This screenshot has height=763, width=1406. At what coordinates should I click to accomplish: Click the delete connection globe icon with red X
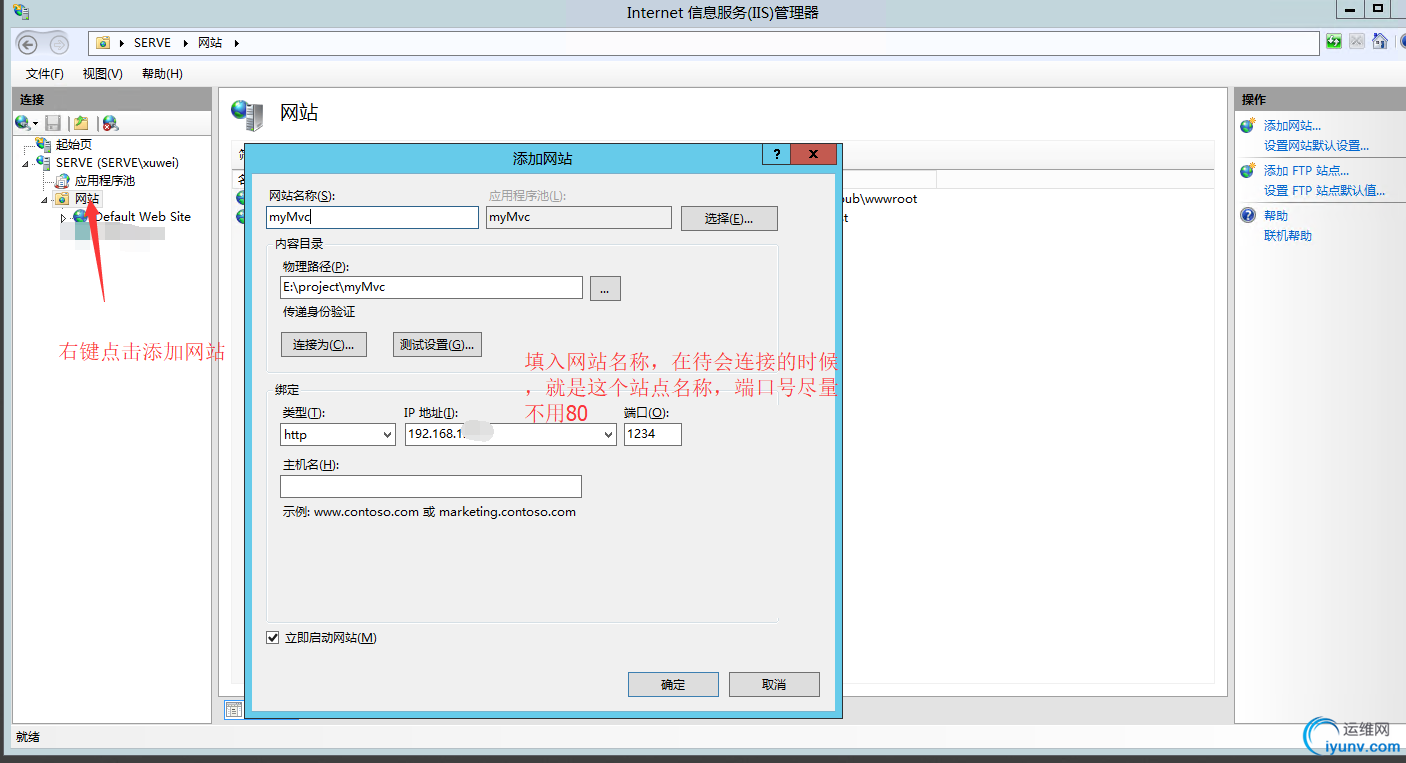click(110, 123)
